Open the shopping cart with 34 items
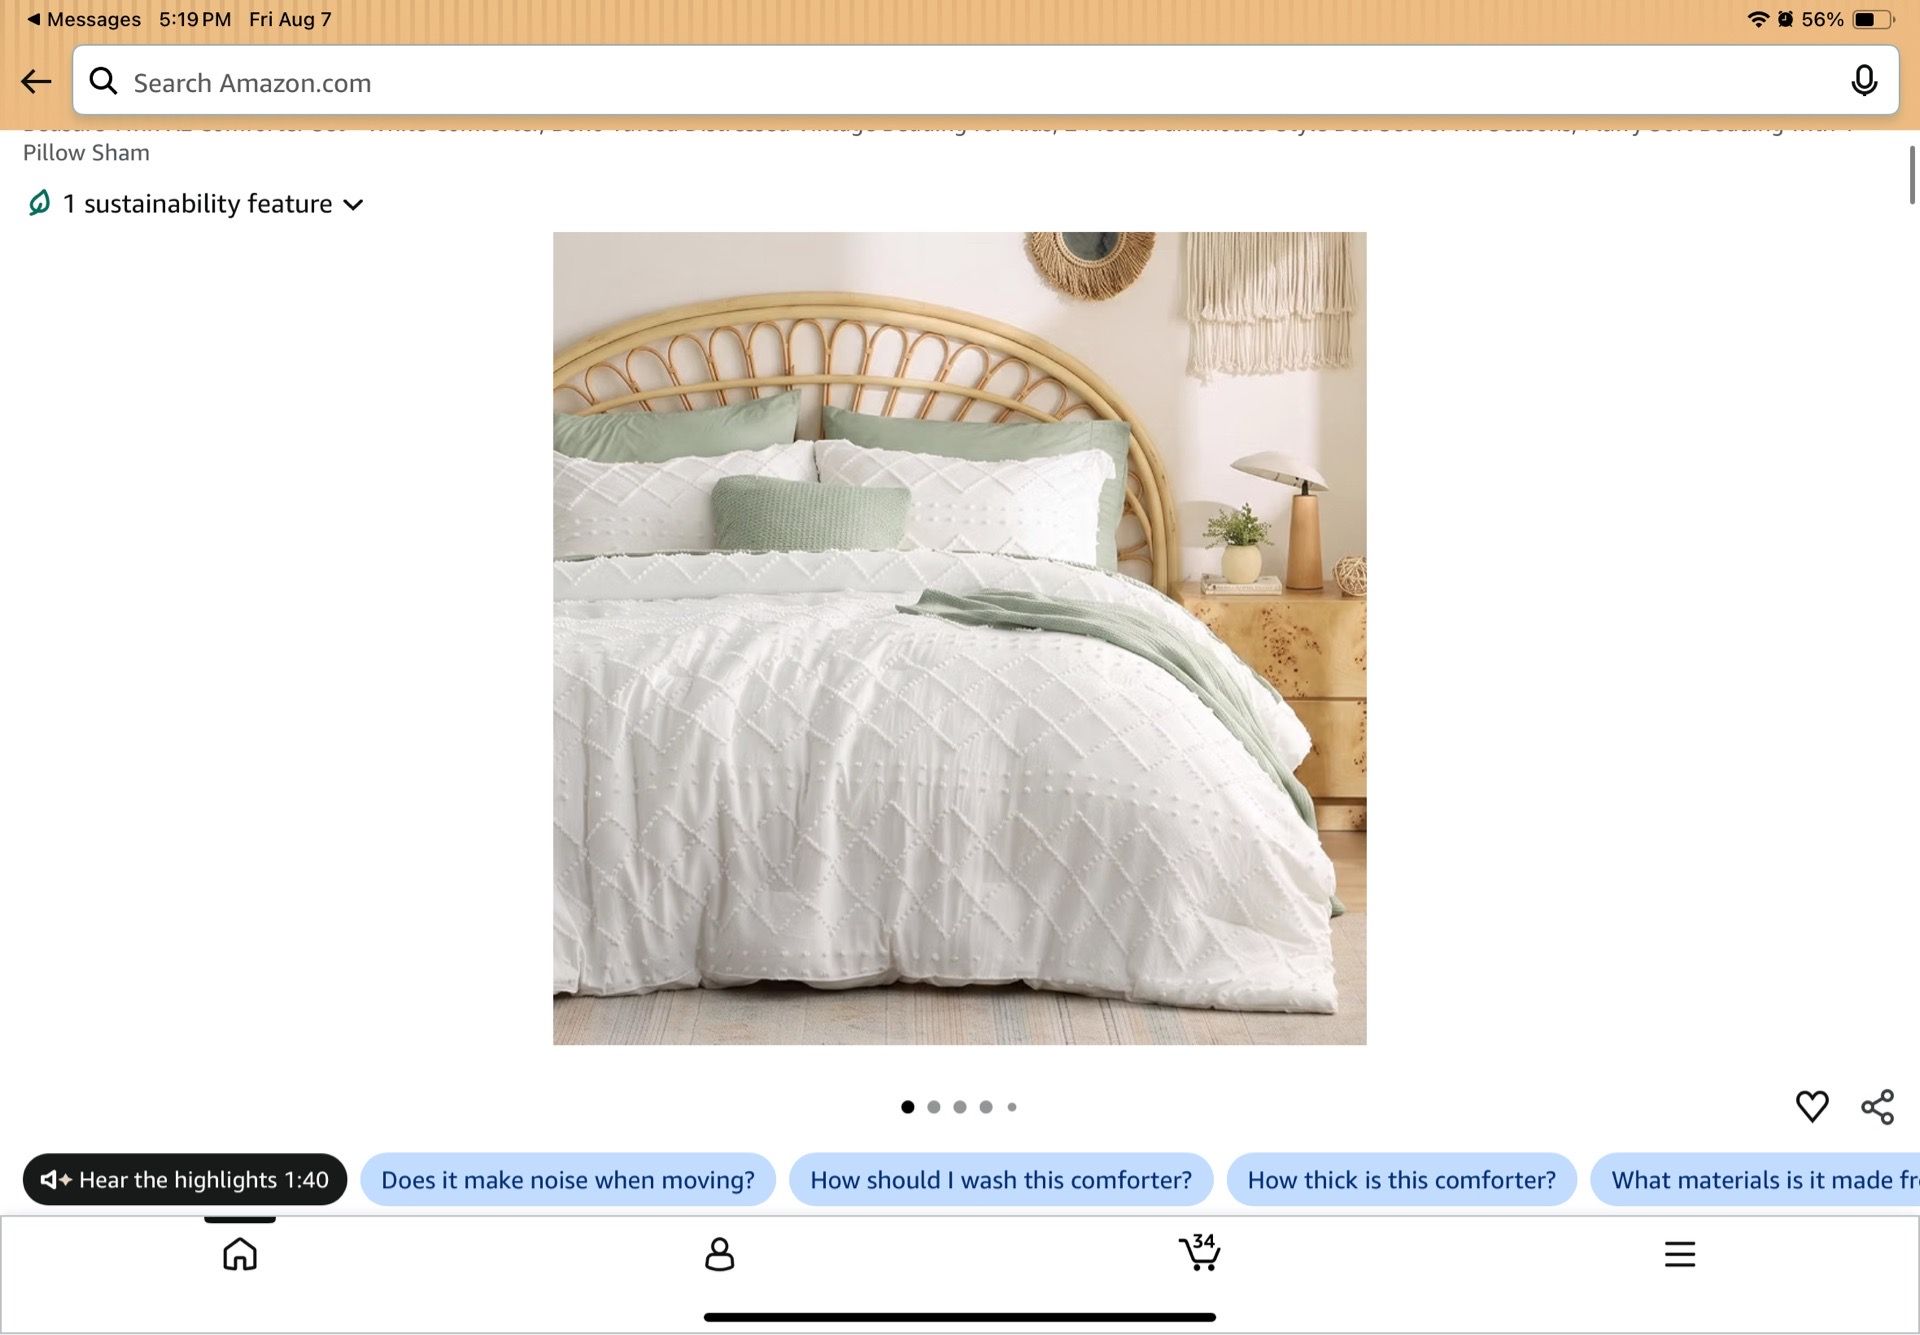This screenshot has width=1920, height=1335. coord(1199,1252)
